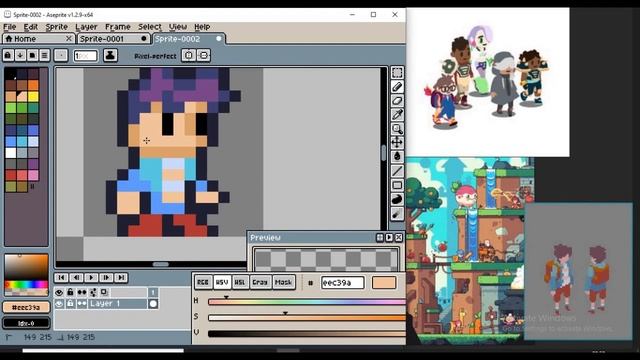Click the first symmetry options icon

click(x=189, y=55)
